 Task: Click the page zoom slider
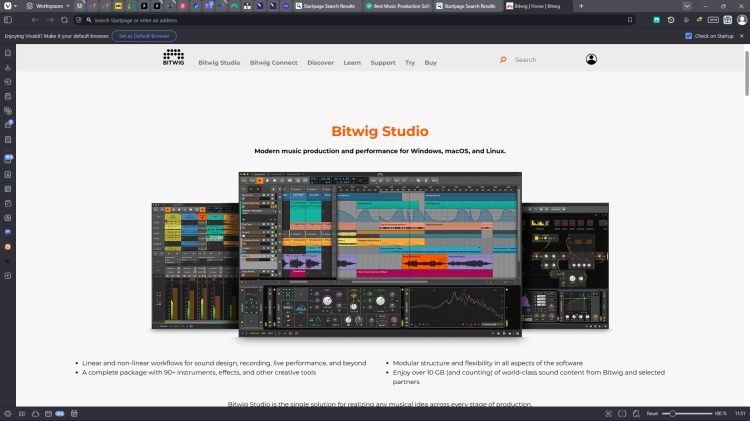pyautogui.click(x=687, y=413)
